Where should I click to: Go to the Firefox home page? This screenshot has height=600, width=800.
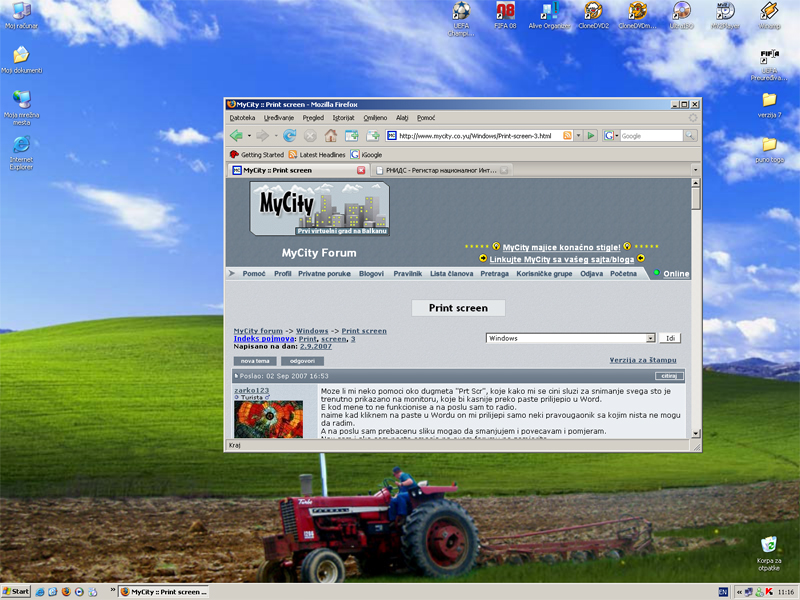click(331, 136)
